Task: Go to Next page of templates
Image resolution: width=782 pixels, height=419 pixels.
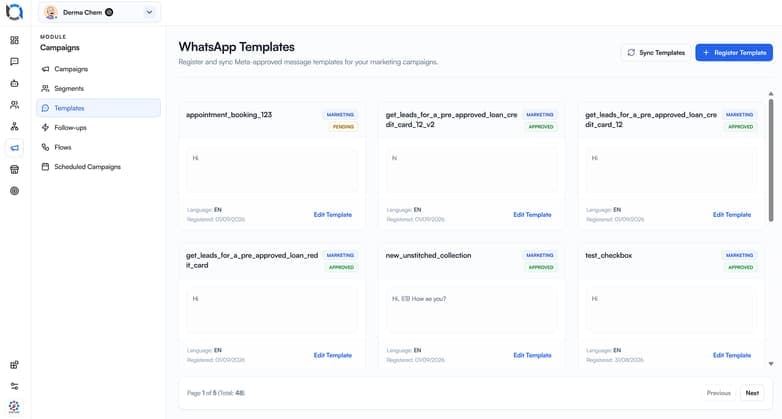Action: [752, 393]
